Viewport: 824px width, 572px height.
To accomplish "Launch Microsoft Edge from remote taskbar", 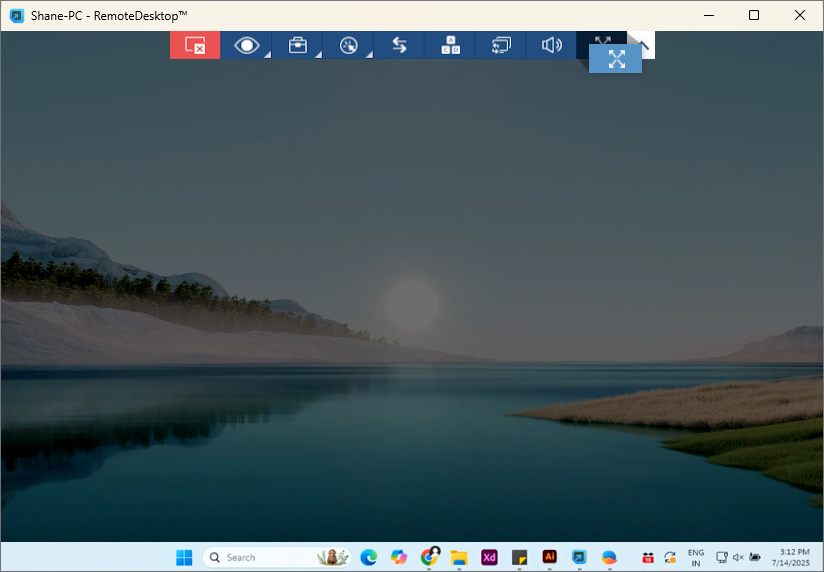I will (368, 557).
